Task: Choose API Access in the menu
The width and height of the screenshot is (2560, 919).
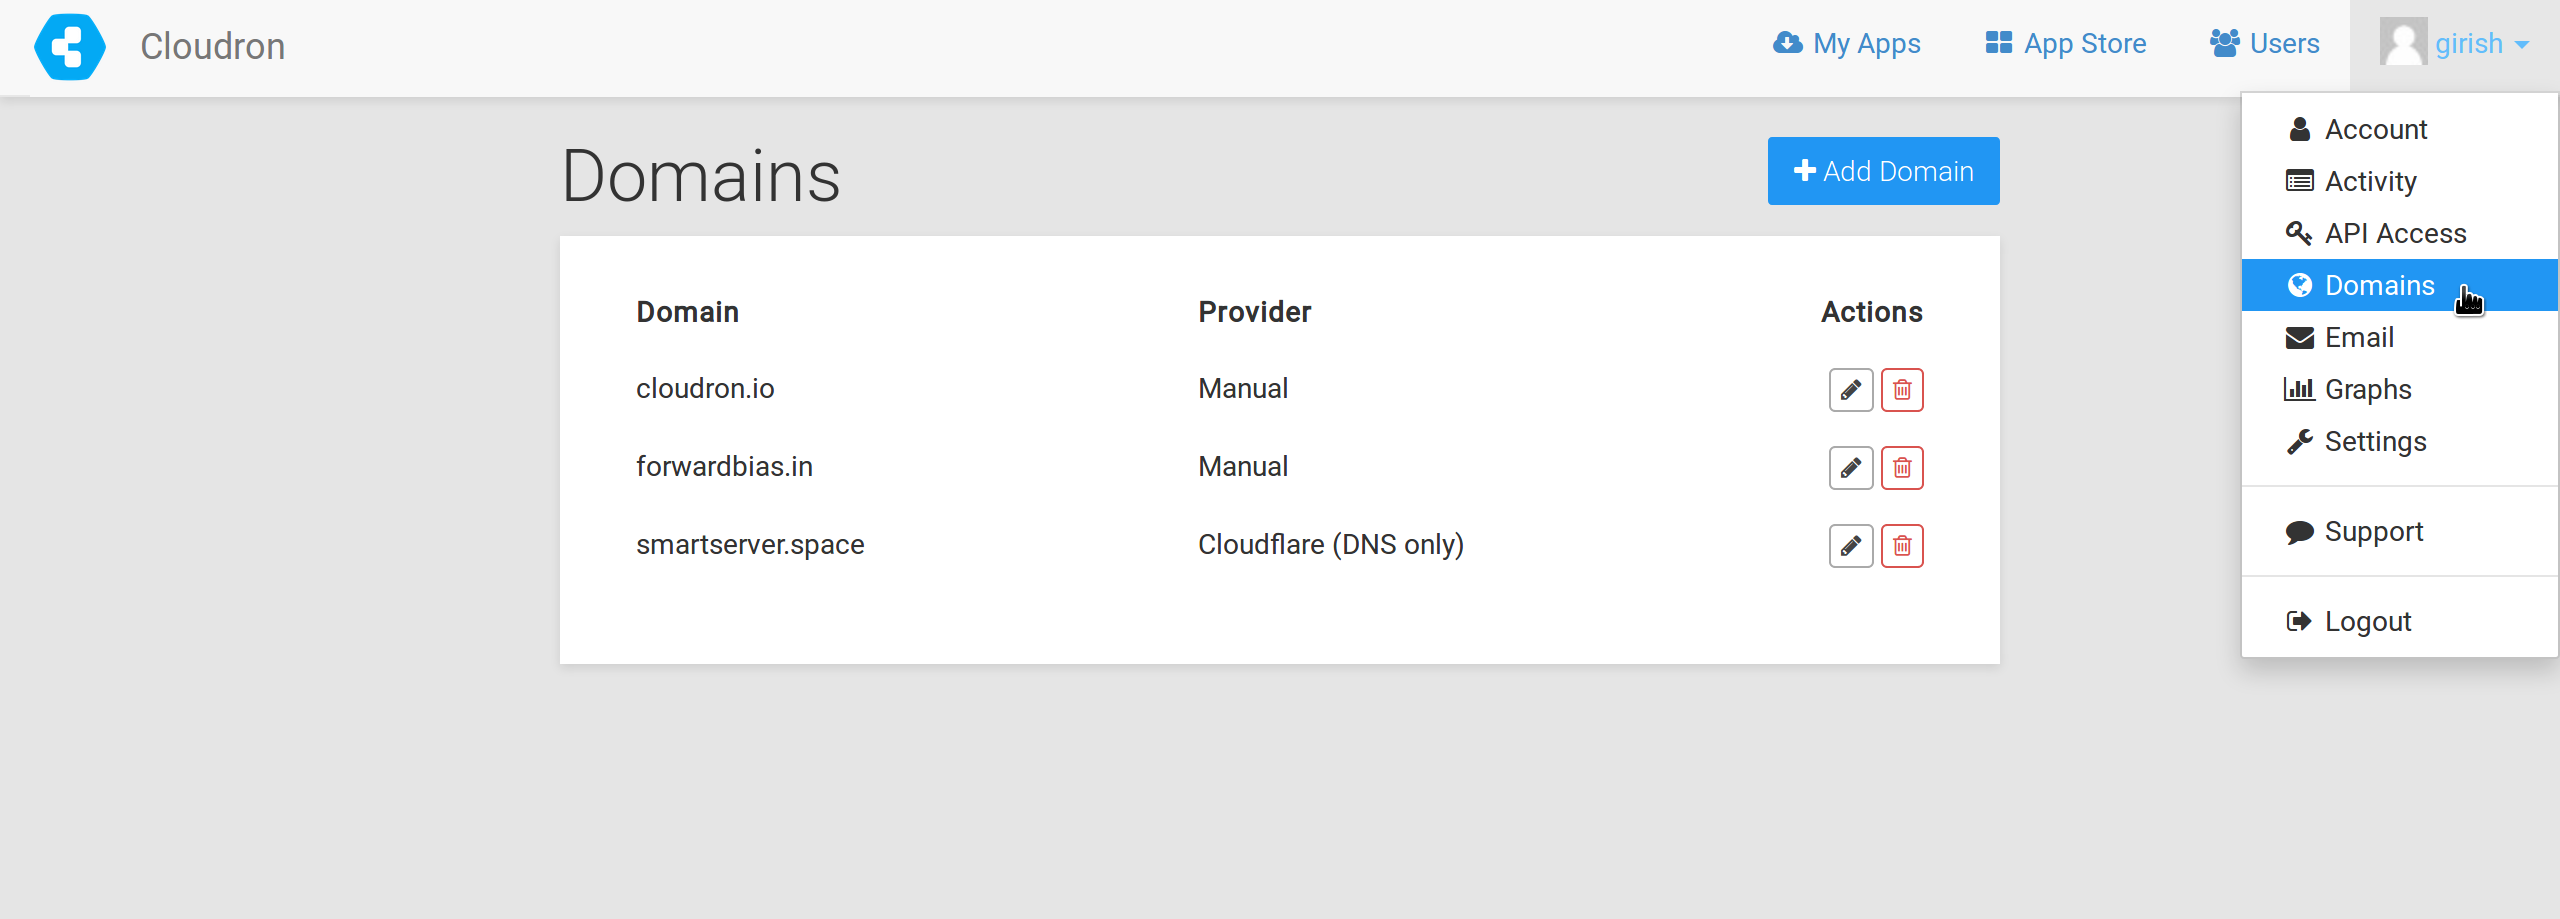Action: pyautogui.click(x=2394, y=234)
